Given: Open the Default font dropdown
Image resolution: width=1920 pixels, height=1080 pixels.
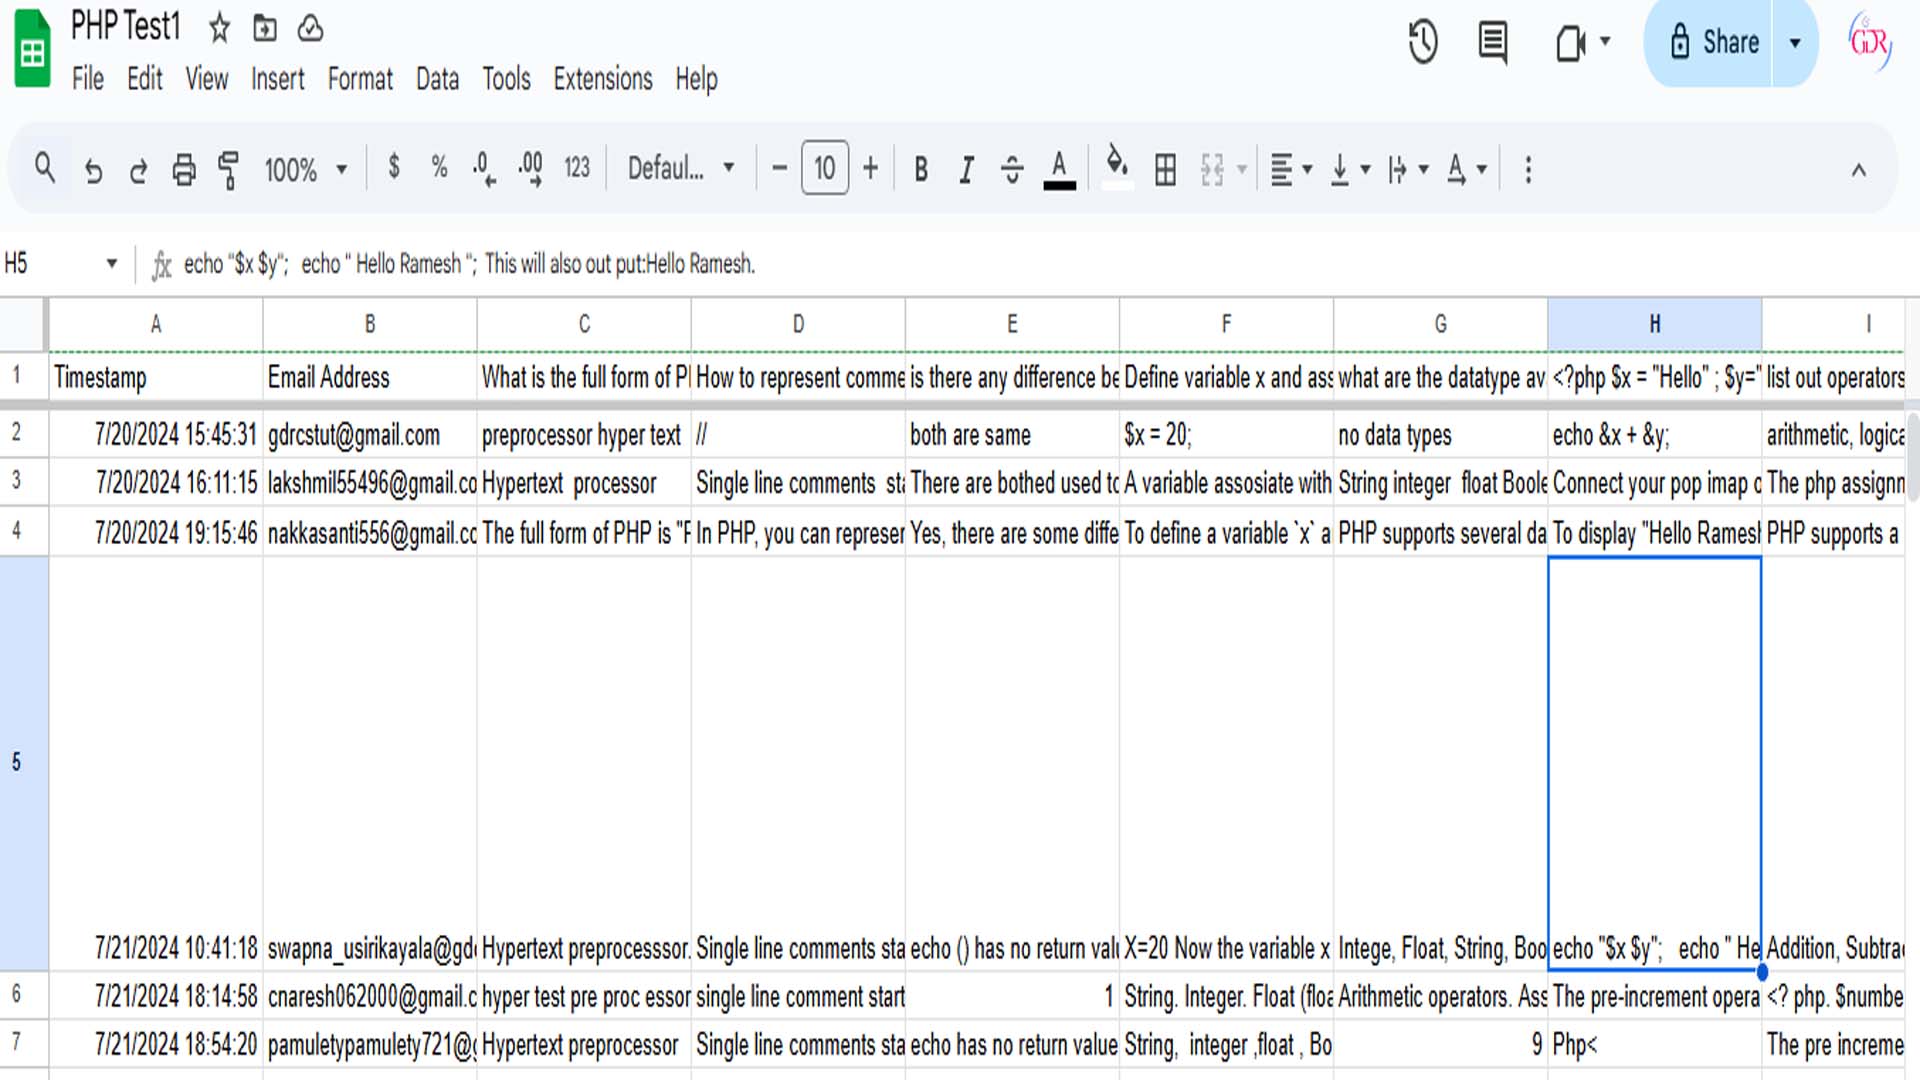Looking at the screenshot, I should coord(681,168).
